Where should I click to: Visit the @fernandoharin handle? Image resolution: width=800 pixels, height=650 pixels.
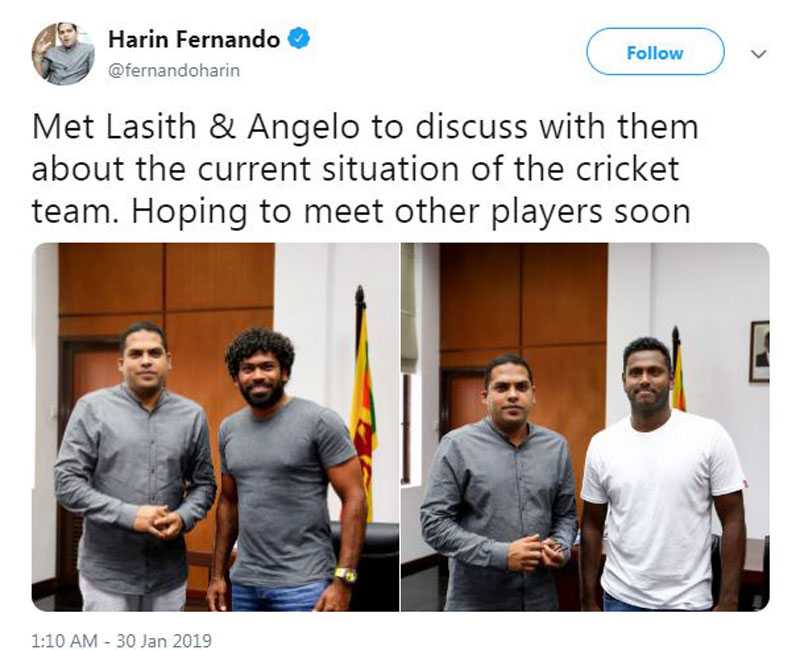pyautogui.click(x=174, y=70)
